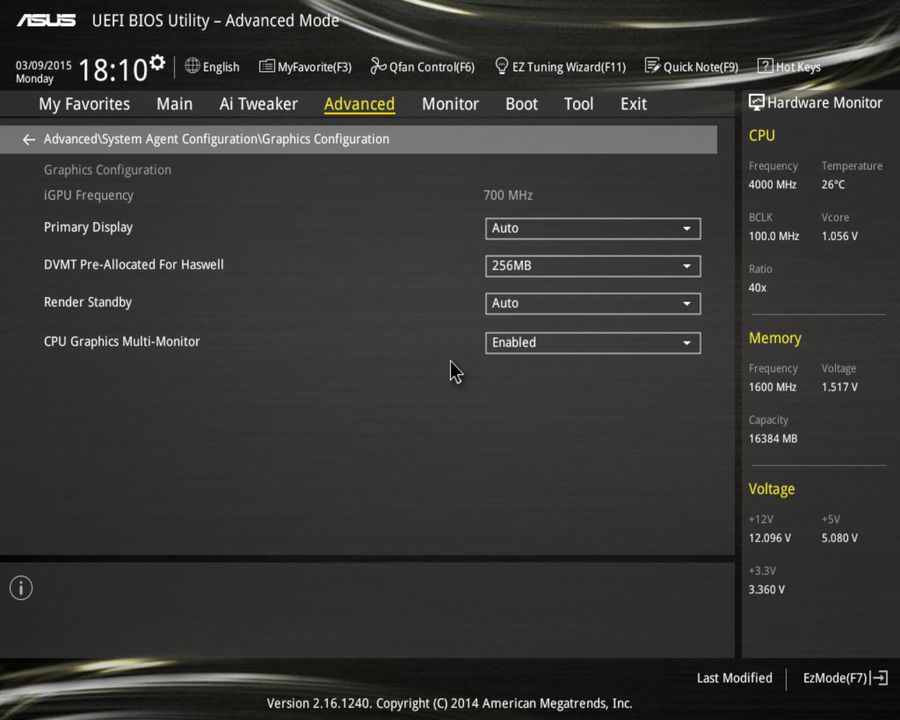
Task: Open the Render Standby dropdown
Action: [x=592, y=303]
